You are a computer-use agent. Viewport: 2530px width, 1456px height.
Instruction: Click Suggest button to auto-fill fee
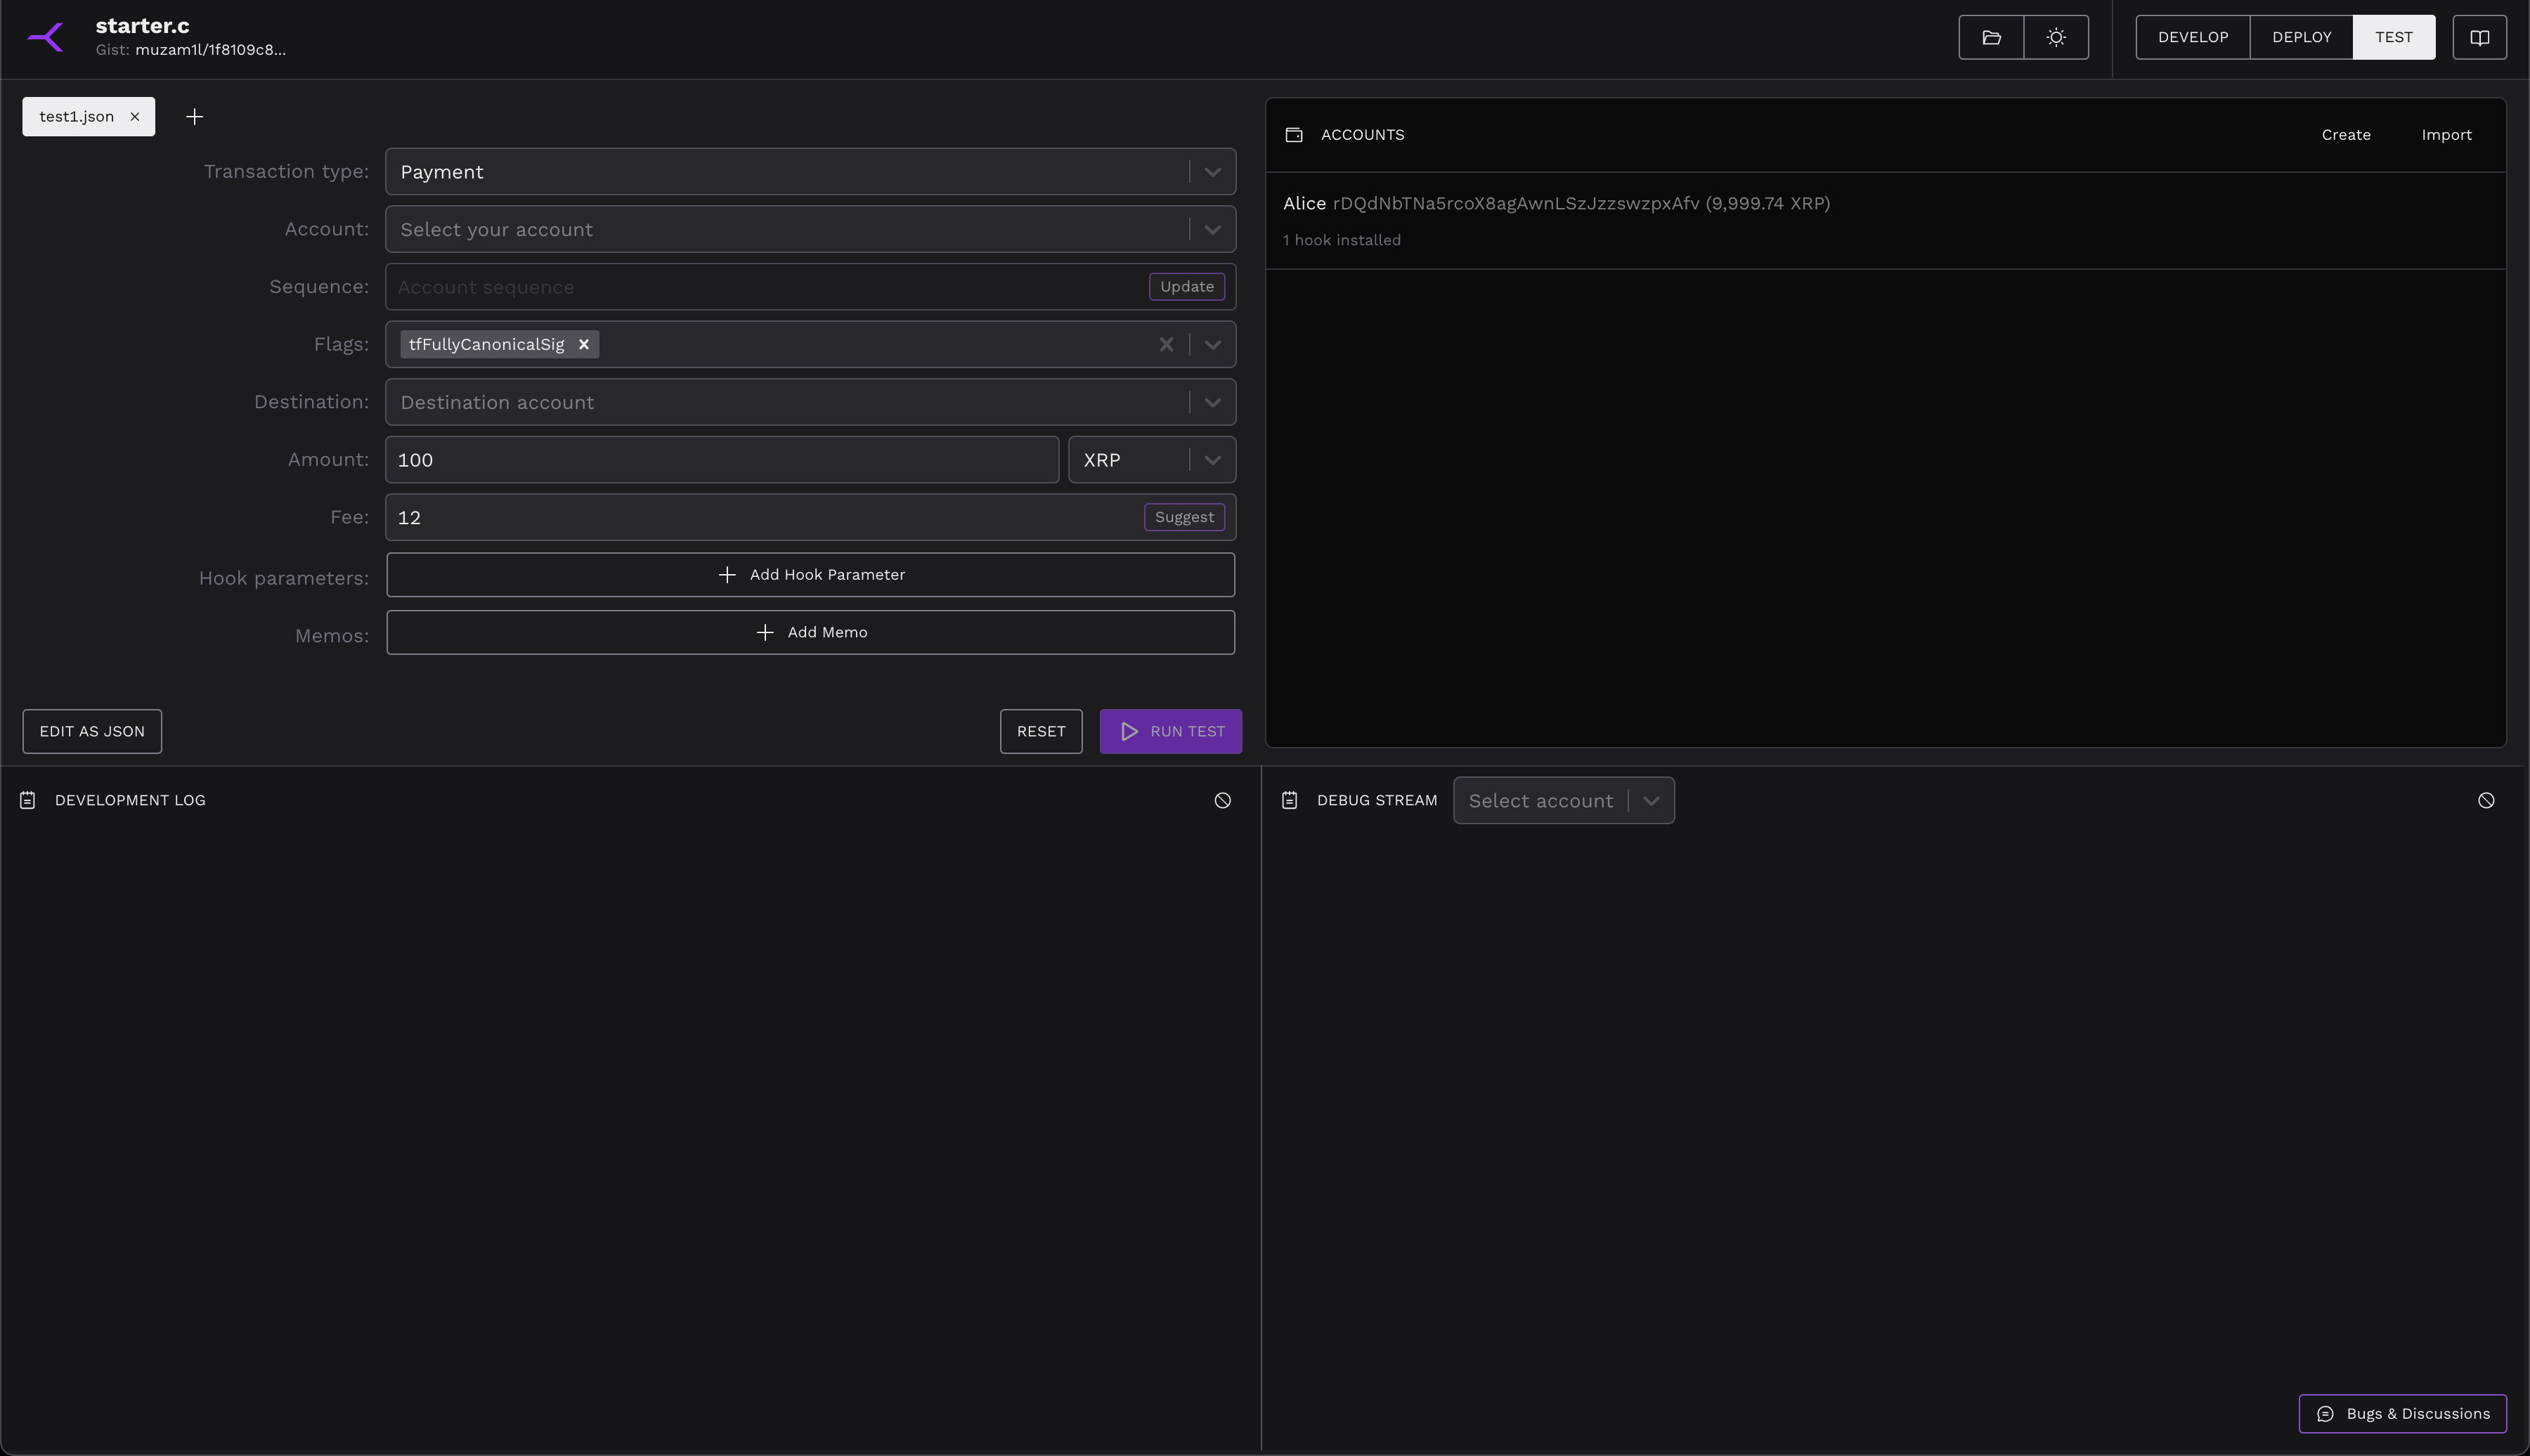coord(1183,516)
